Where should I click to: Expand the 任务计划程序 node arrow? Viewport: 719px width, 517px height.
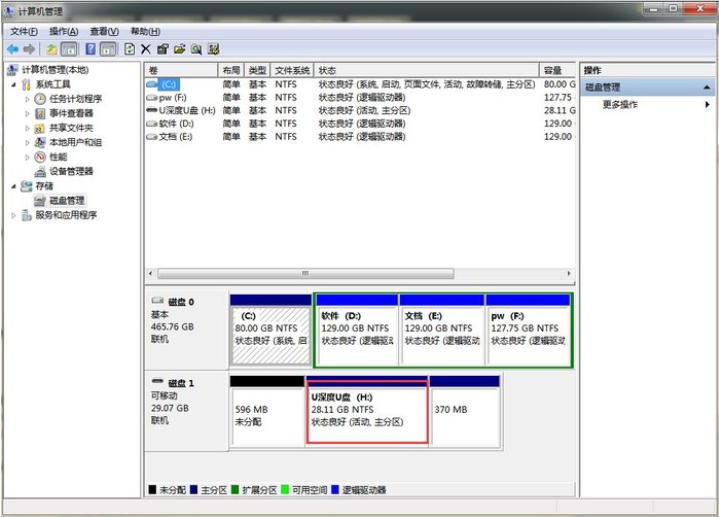[27, 99]
